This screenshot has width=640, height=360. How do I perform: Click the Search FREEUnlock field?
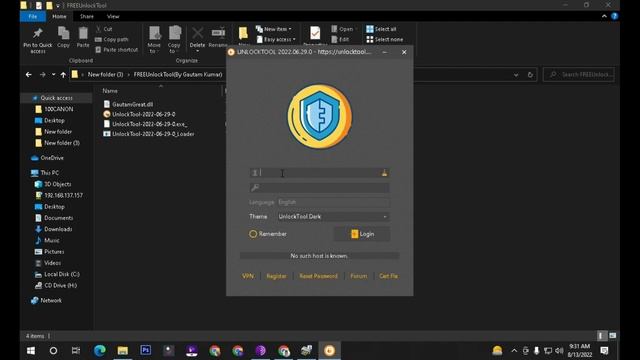[579, 75]
